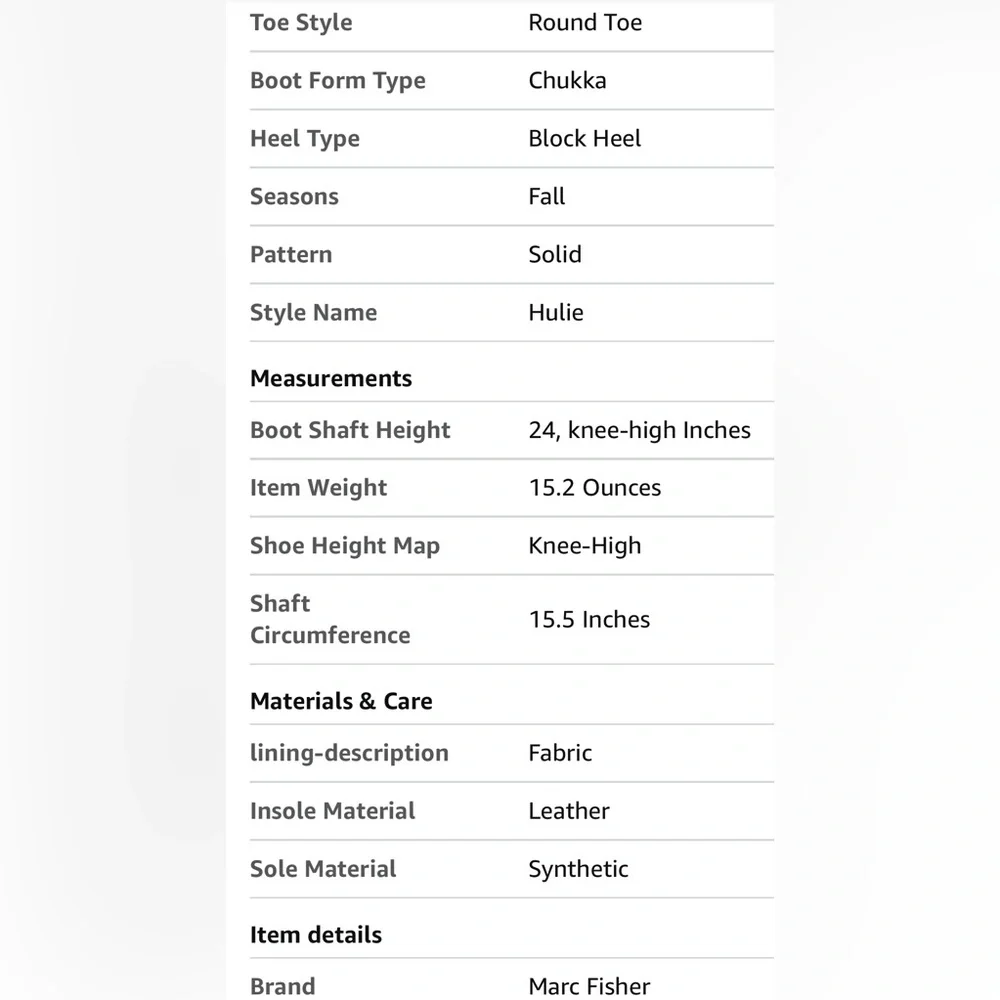Select the Round Toe value text
The width and height of the screenshot is (1000, 1000).
[x=585, y=22]
